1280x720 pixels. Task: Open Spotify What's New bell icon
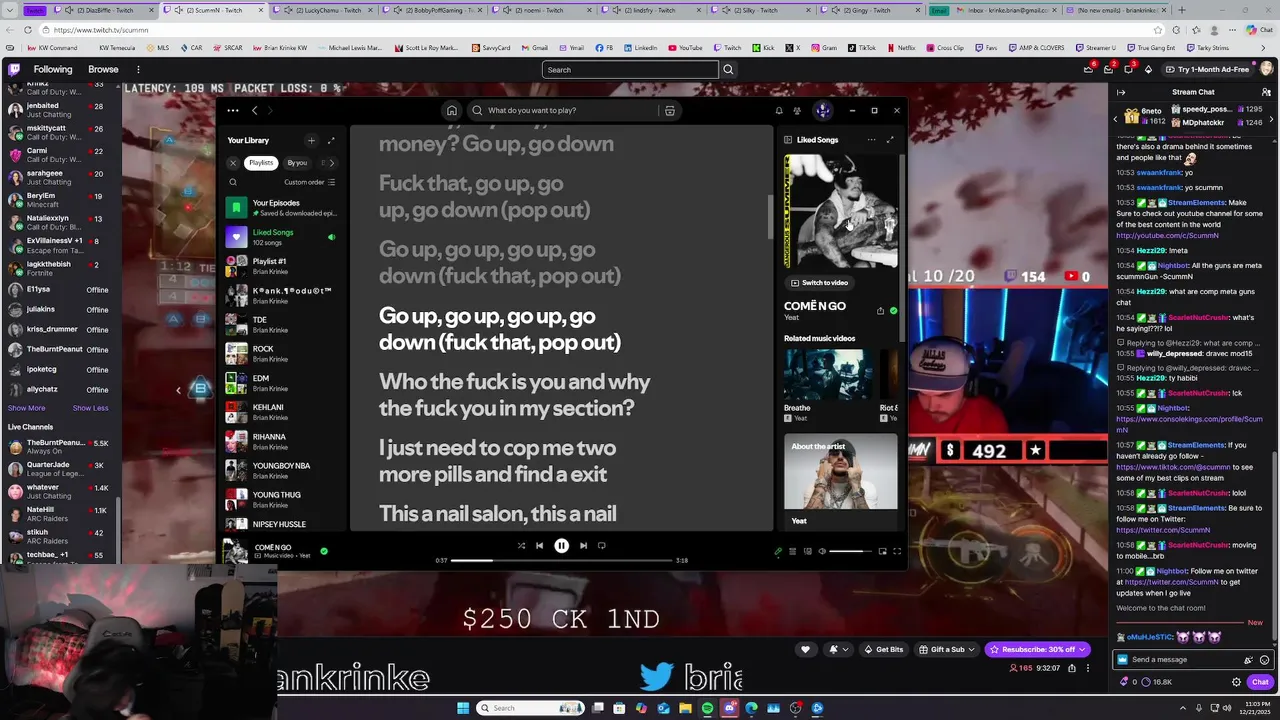tap(779, 110)
